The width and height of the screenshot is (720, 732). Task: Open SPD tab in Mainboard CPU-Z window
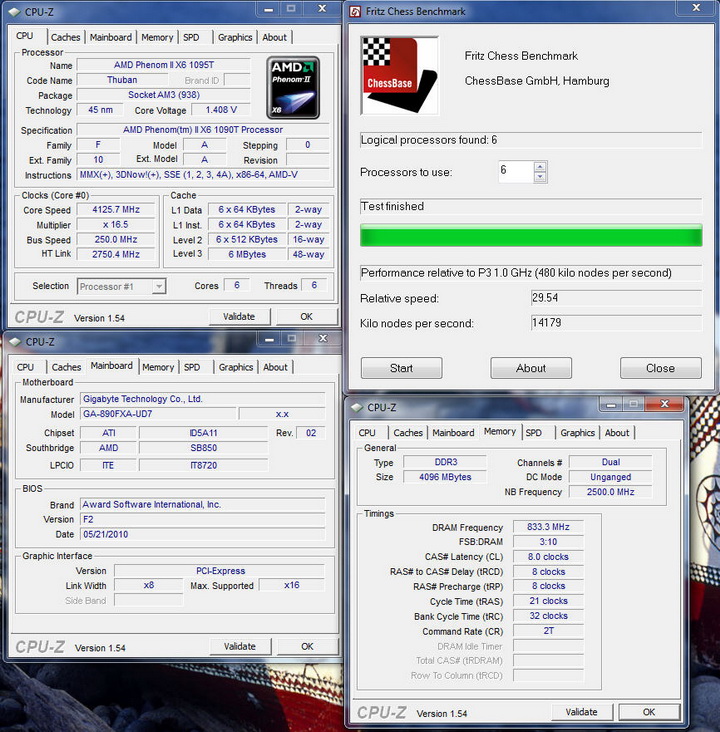tap(192, 367)
